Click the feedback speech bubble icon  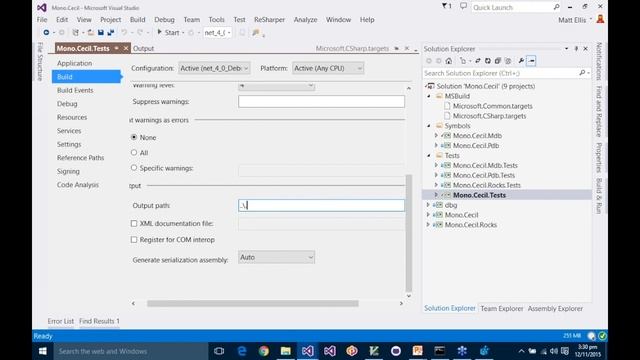(x=463, y=6)
